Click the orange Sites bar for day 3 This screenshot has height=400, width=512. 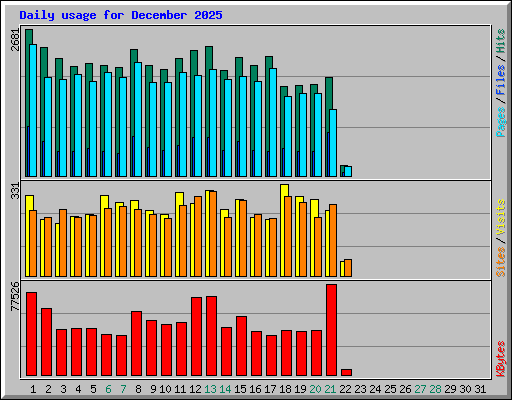[x=63, y=243]
